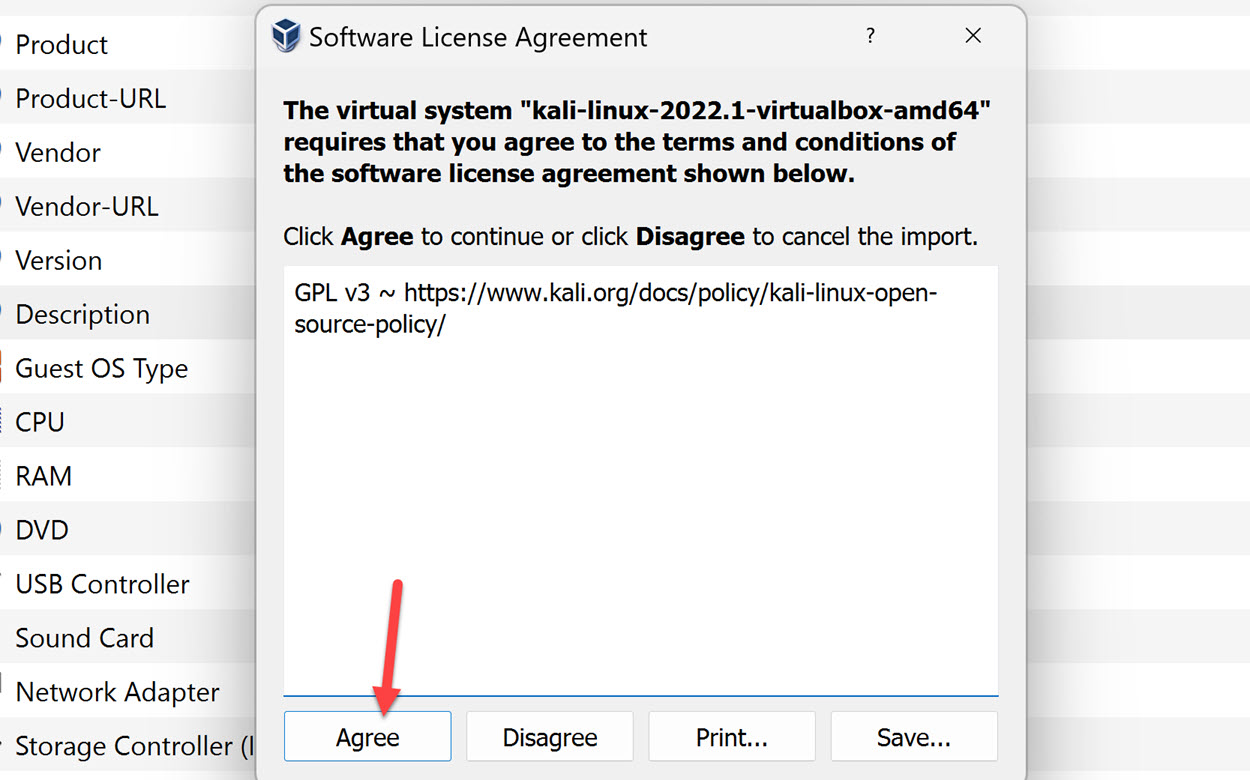Select the RAM row
The height and width of the screenshot is (780, 1250).
[44, 476]
